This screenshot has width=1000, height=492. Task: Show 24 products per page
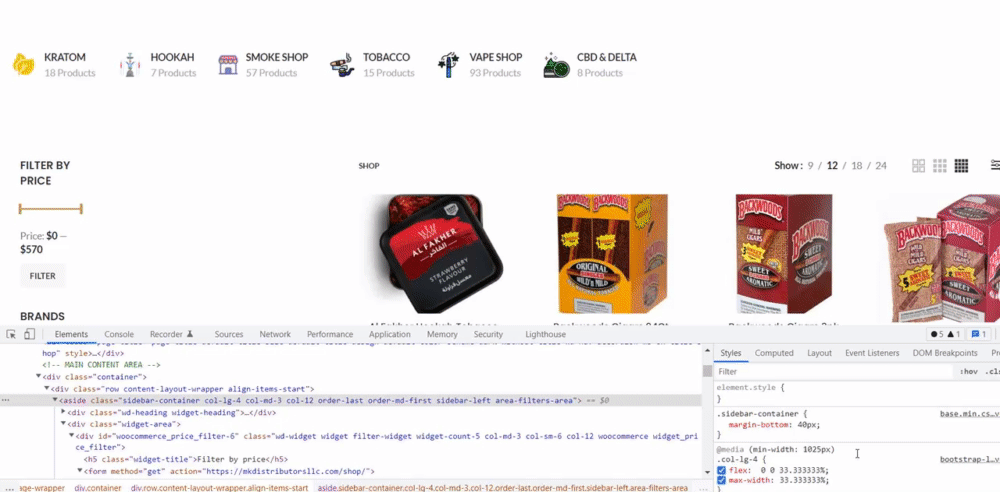click(x=881, y=166)
